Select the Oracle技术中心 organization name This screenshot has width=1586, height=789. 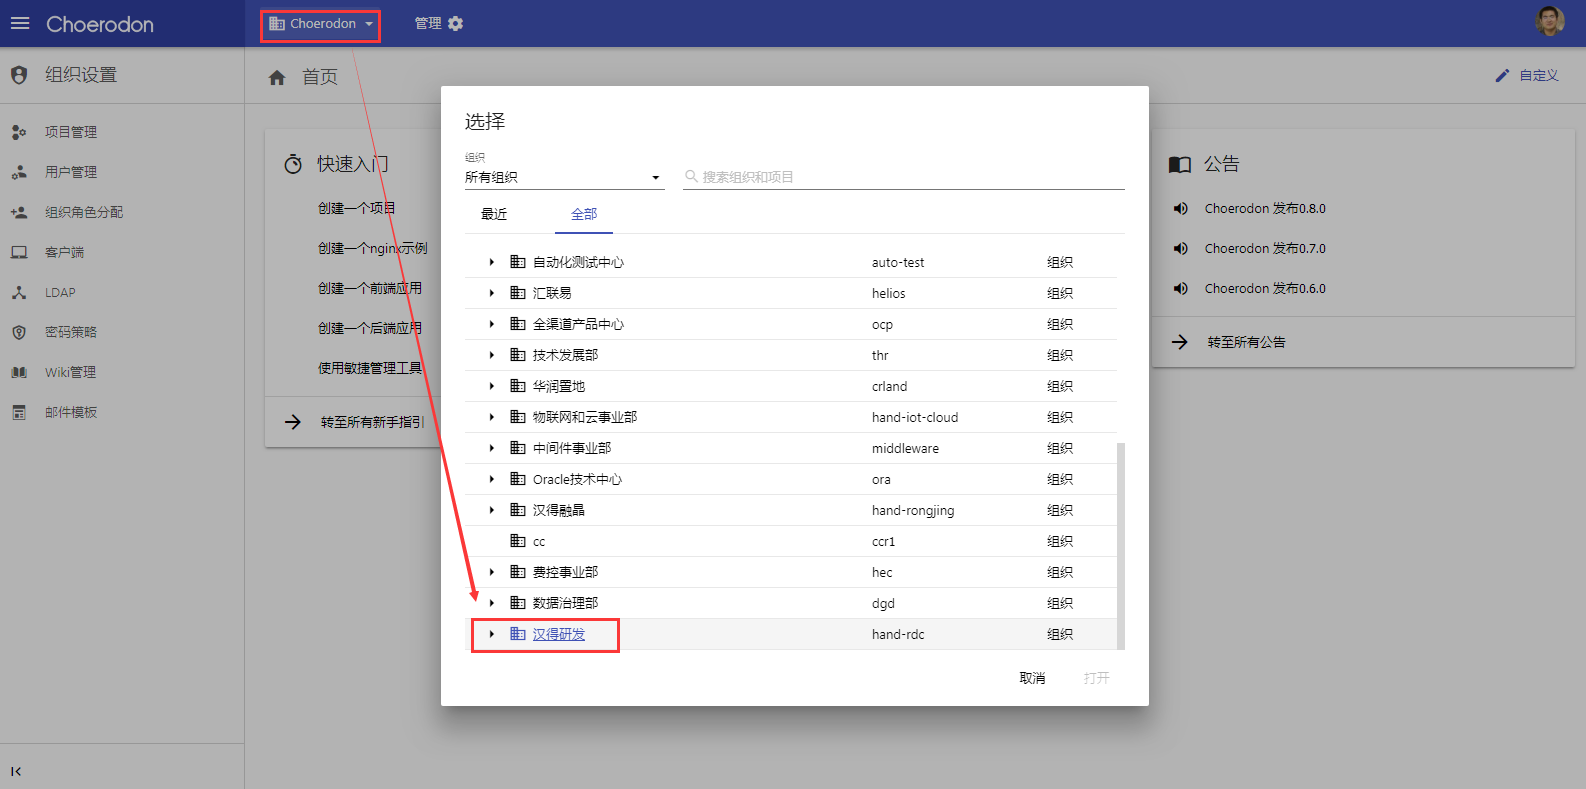[577, 479]
